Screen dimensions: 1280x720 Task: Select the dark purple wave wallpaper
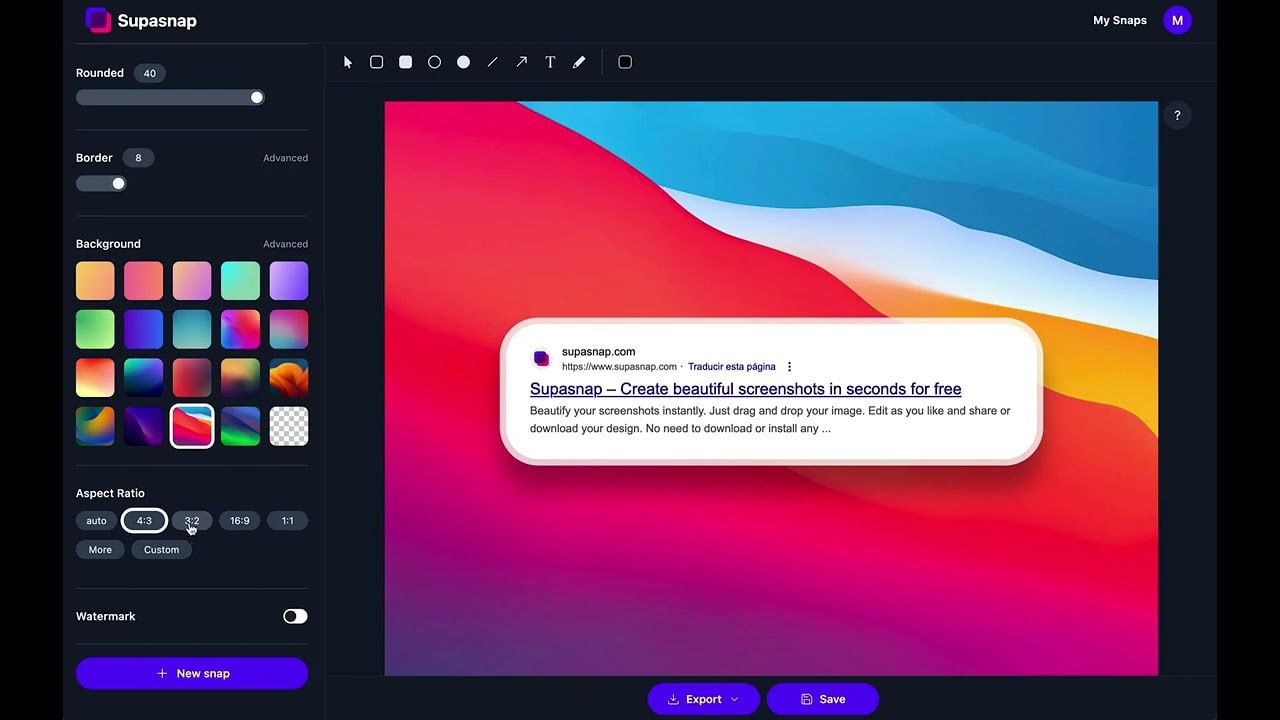143,426
